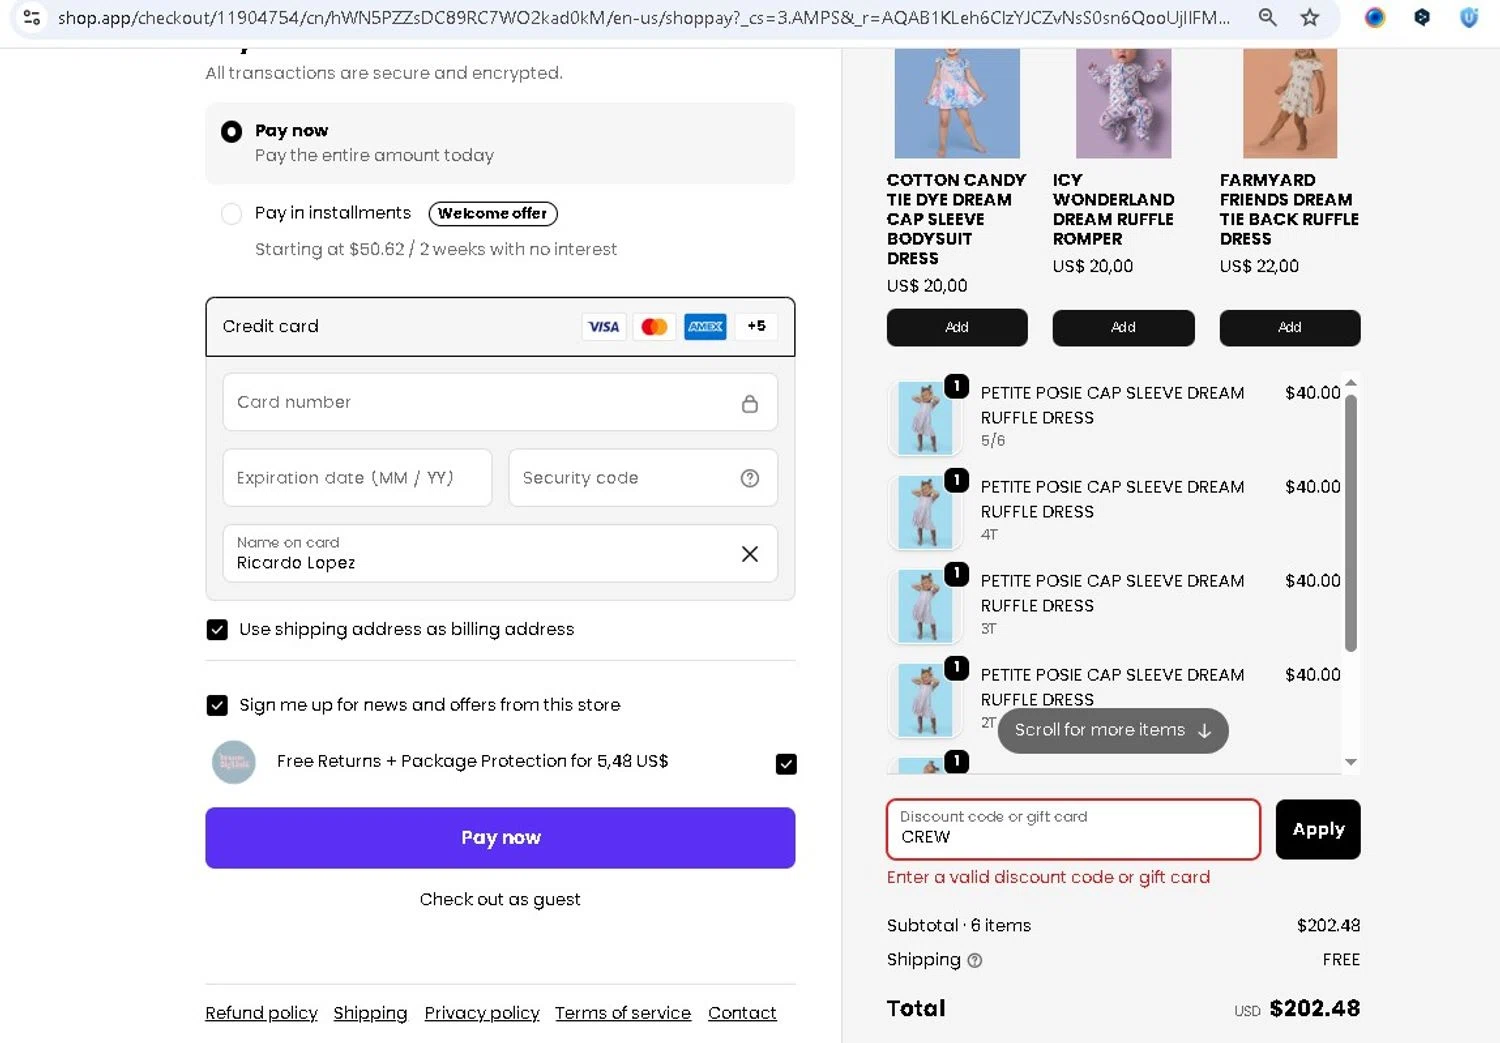The width and height of the screenshot is (1500, 1043).
Task: Open site information icon in address bar
Action: tap(32, 17)
